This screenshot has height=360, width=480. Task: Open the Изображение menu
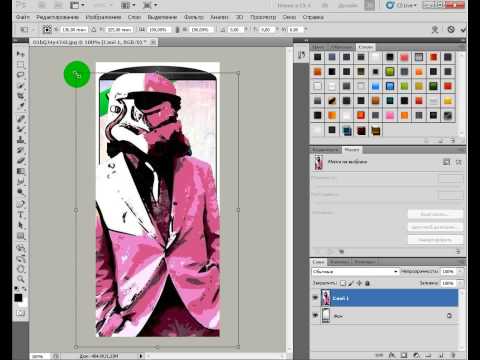click(103, 17)
